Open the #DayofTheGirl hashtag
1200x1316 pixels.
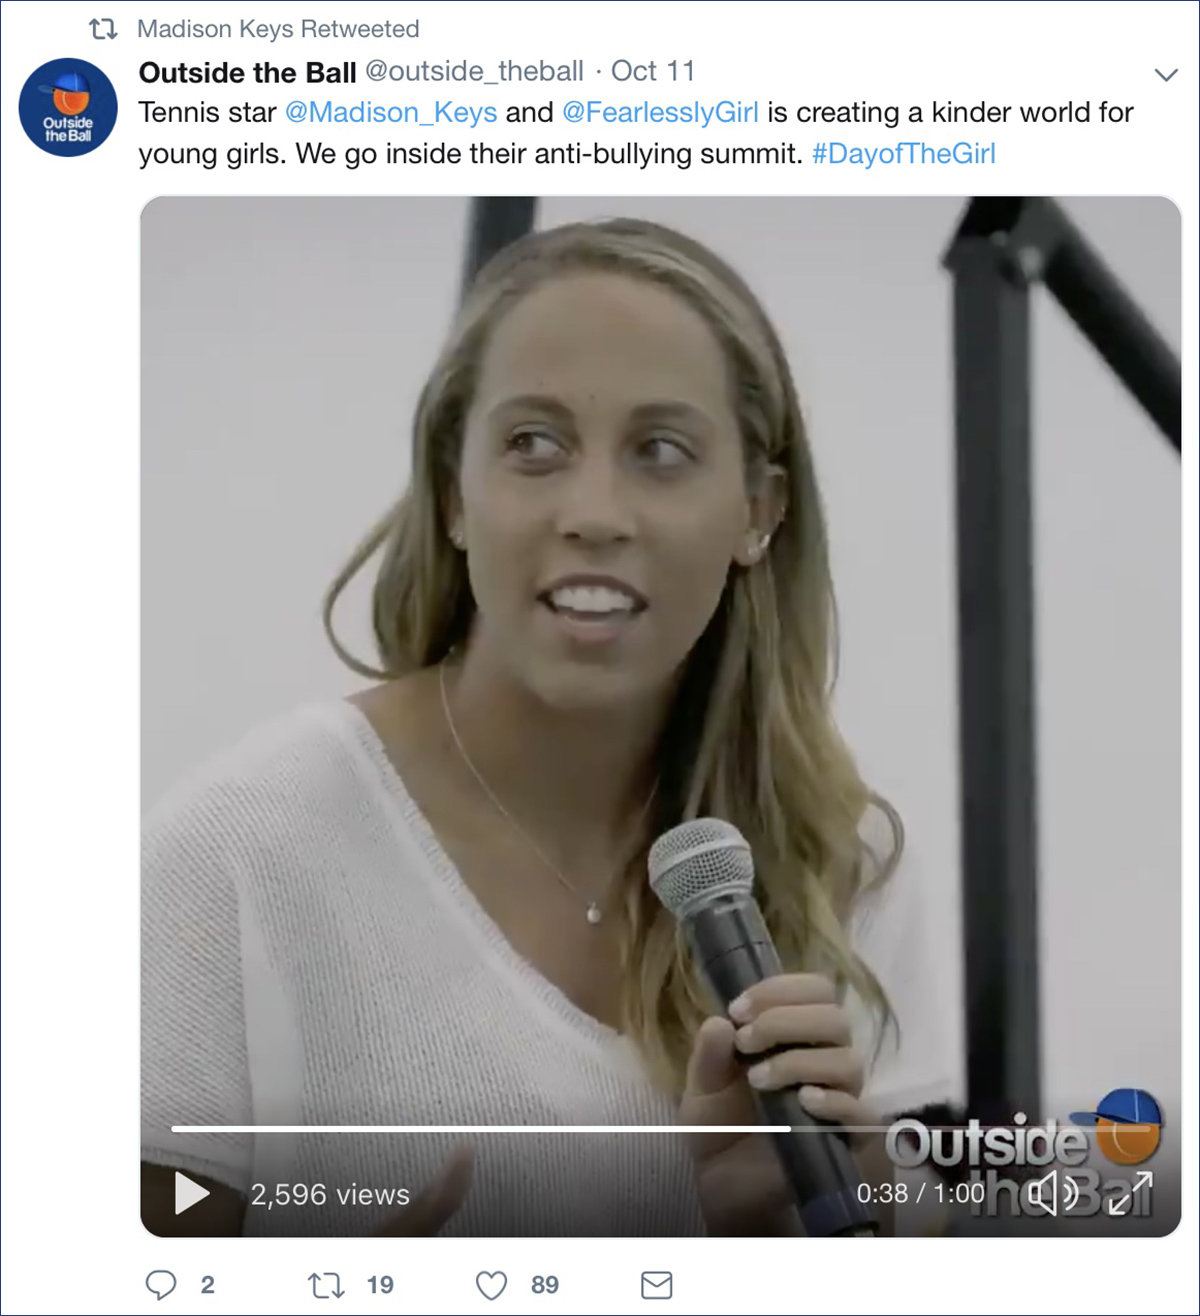click(904, 154)
